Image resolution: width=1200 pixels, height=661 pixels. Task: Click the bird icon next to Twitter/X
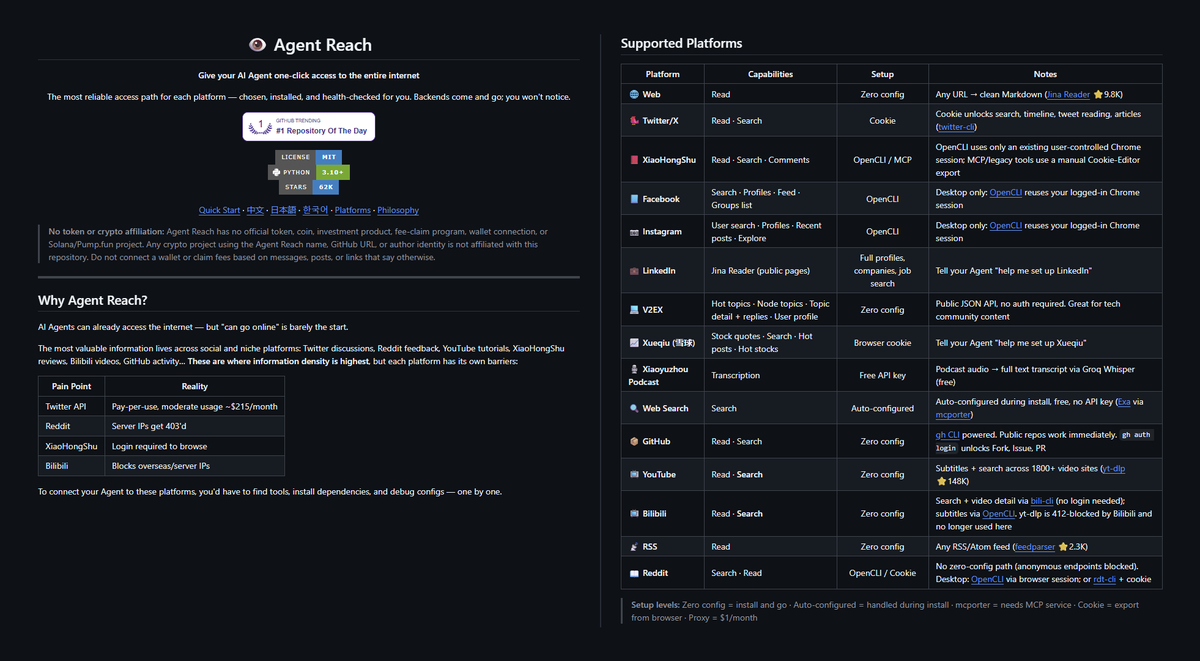click(634, 121)
